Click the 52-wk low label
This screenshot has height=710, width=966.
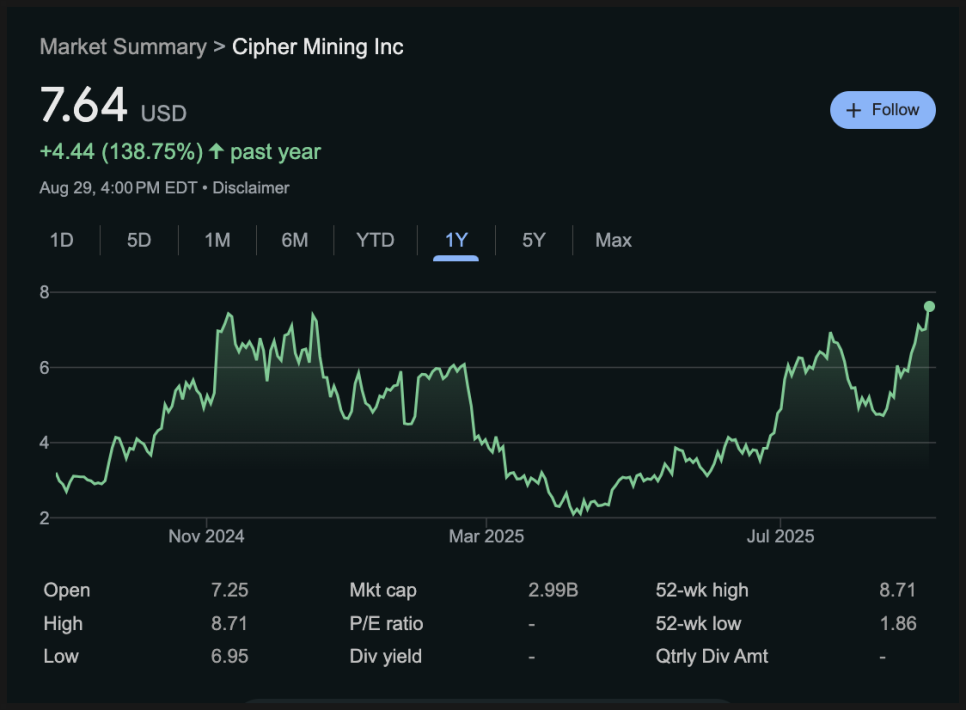[699, 623]
